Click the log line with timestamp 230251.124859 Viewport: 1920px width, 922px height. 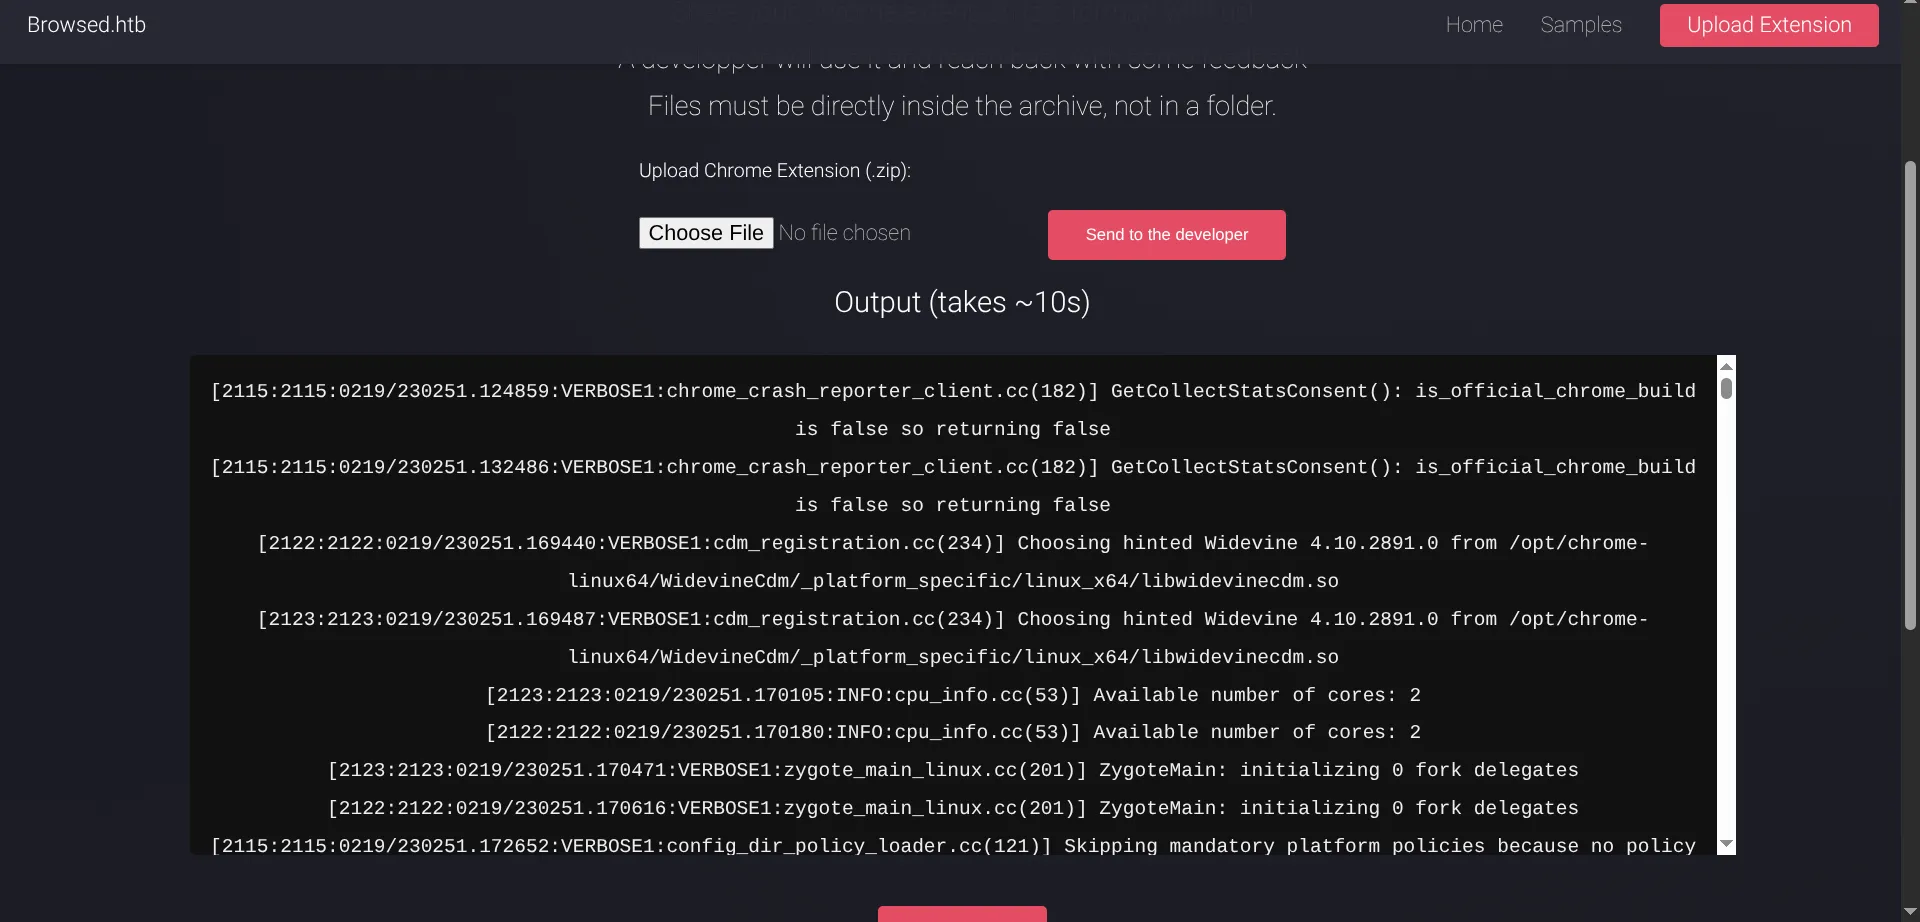click(953, 410)
